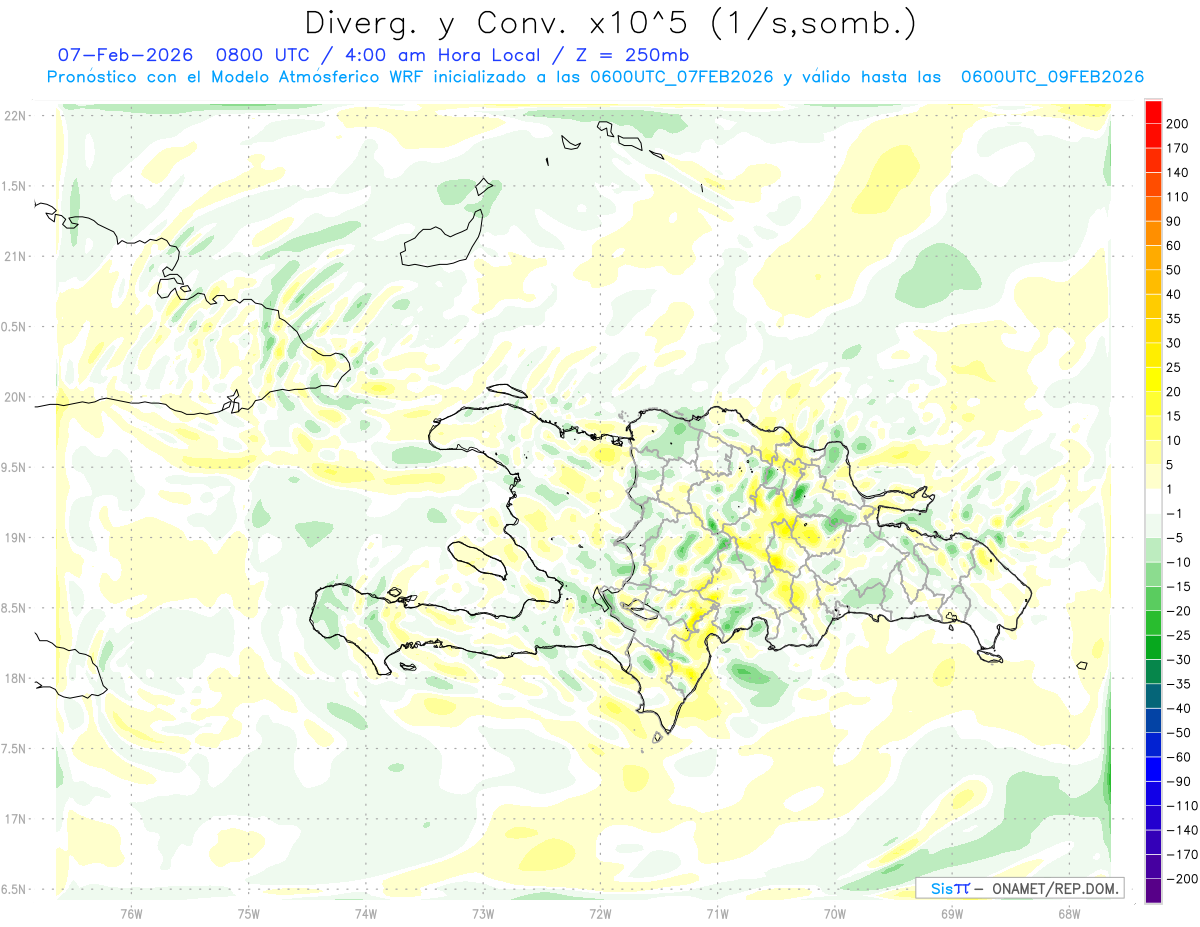Click the '-10' value on the color scale
Screen dimensions: 1200x927
(x=1181, y=562)
